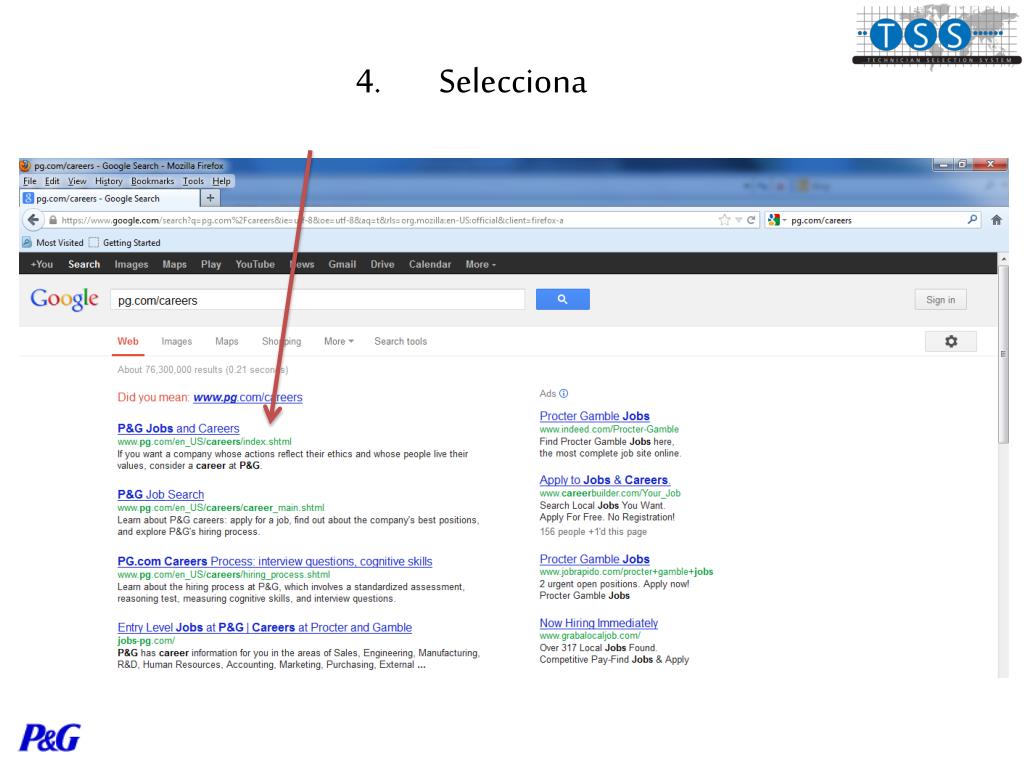Open Calendar in the Google bar

point(430,264)
